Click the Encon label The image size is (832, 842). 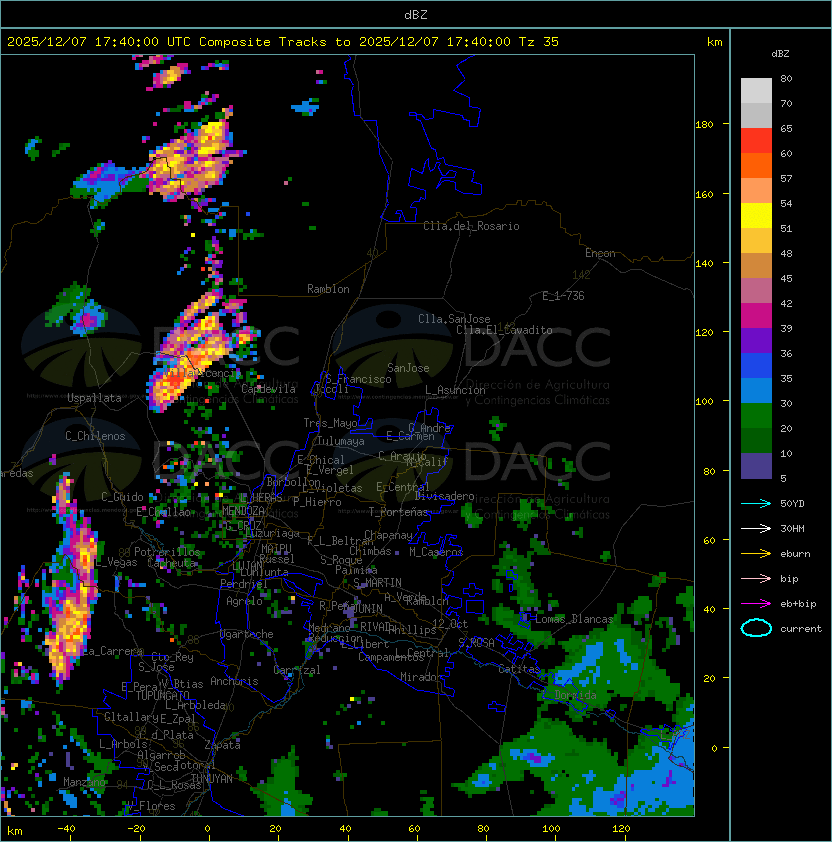[600, 253]
